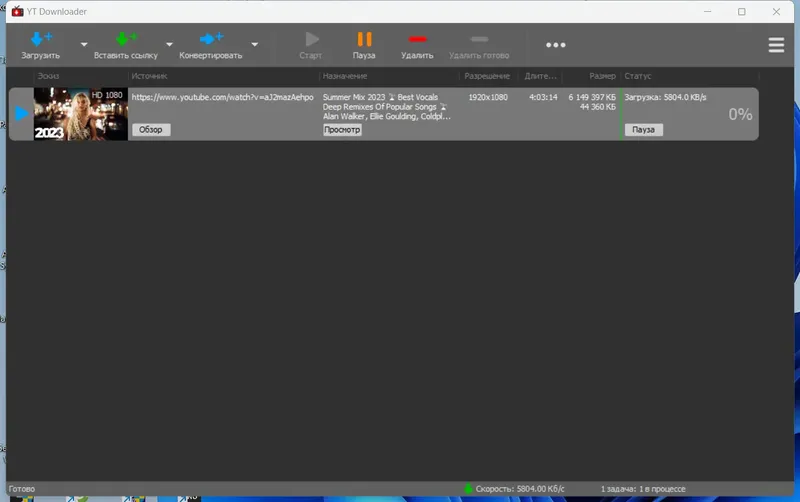Screen dimensions: 800x502
Task: Select the YouTube source URL text
Action: coord(222,97)
